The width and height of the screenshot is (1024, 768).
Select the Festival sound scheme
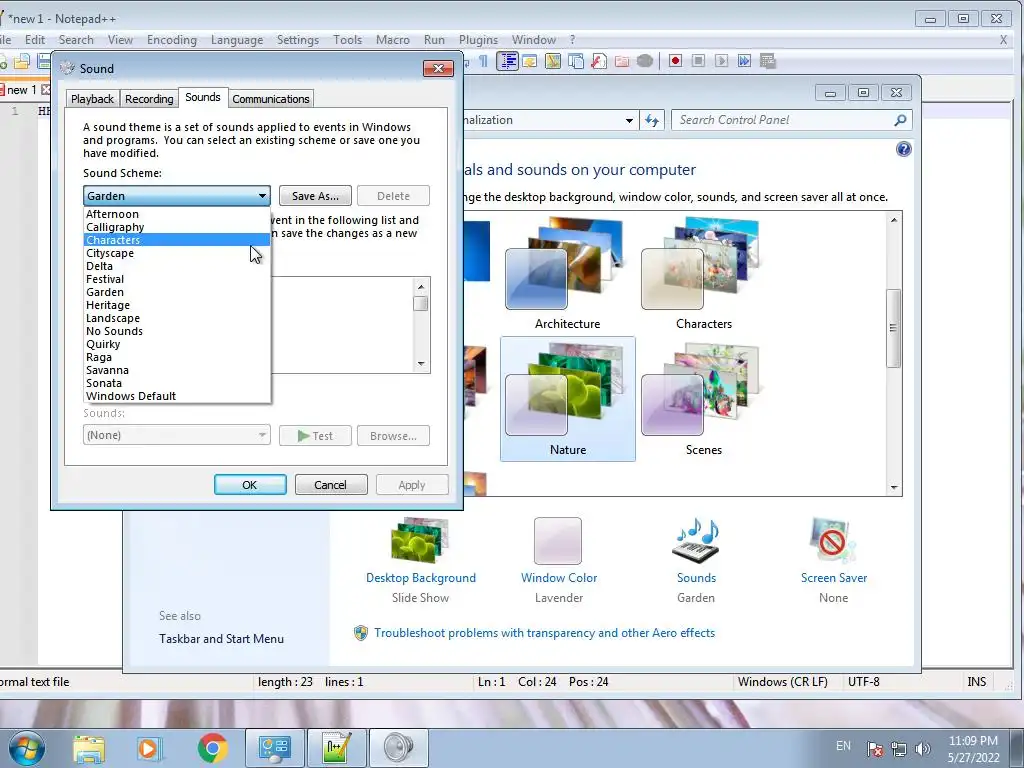177,280
